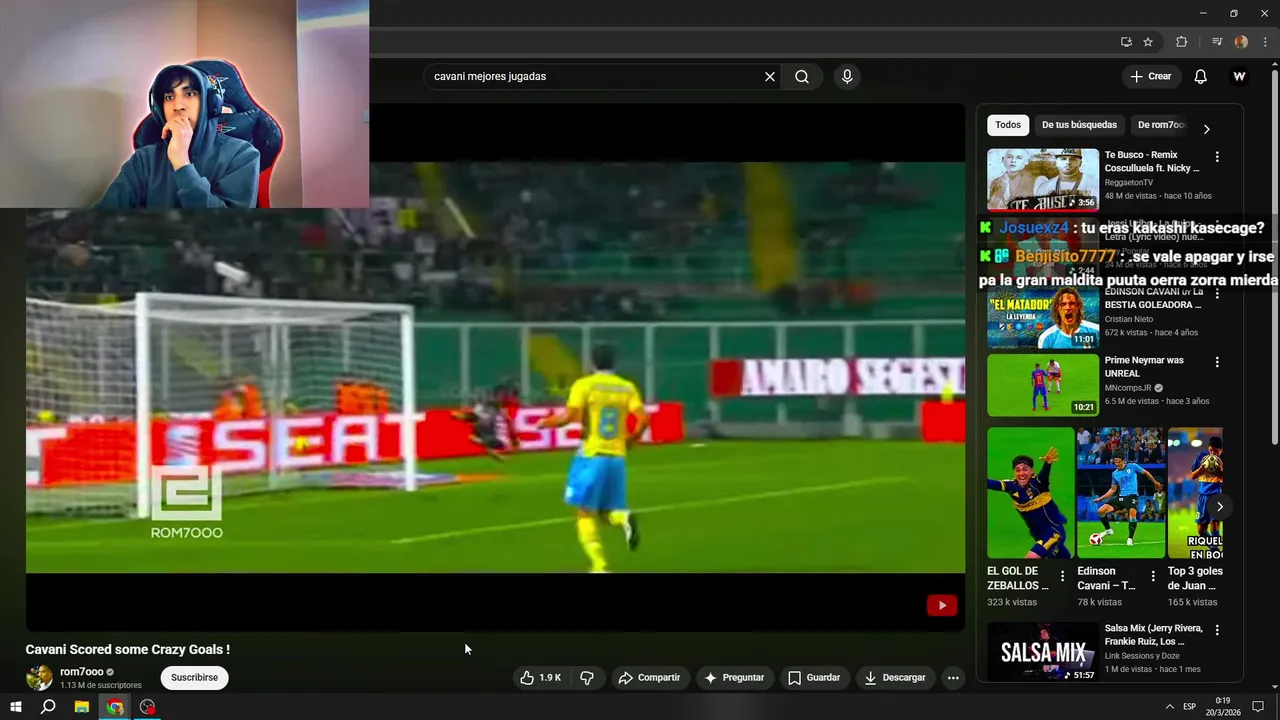Screen dimensions: 1280x720
Task: Open 'Te Busco - Remix' thumbnail
Action: [1043, 180]
